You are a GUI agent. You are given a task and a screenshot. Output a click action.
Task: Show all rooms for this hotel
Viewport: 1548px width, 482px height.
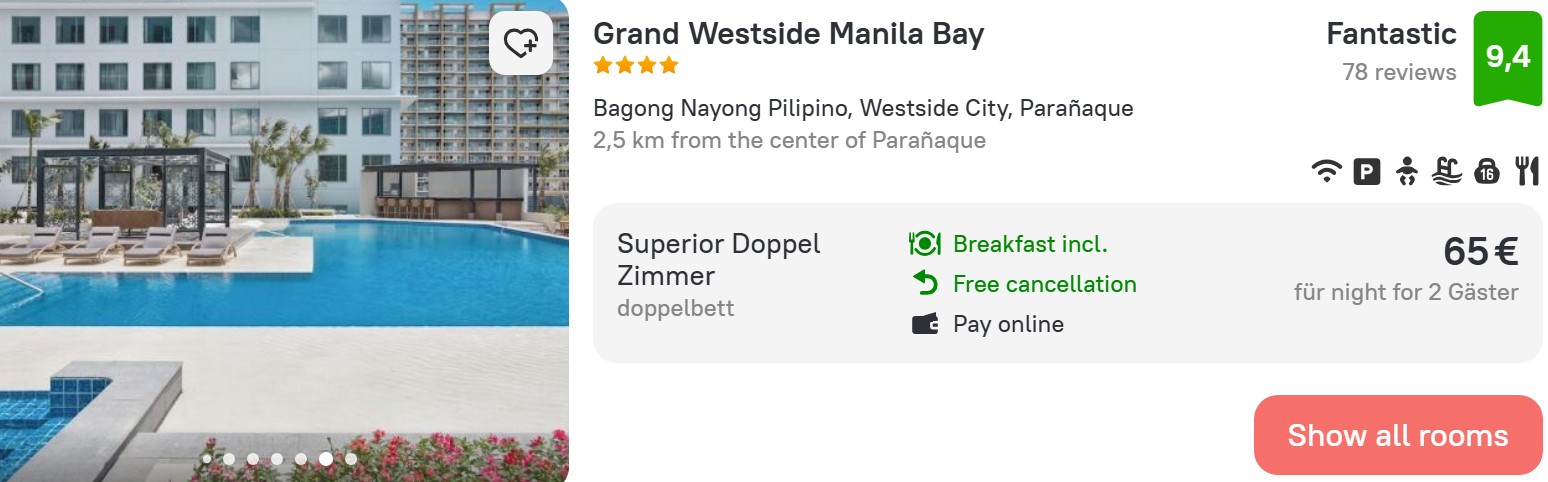click(x=1397, y=435)
